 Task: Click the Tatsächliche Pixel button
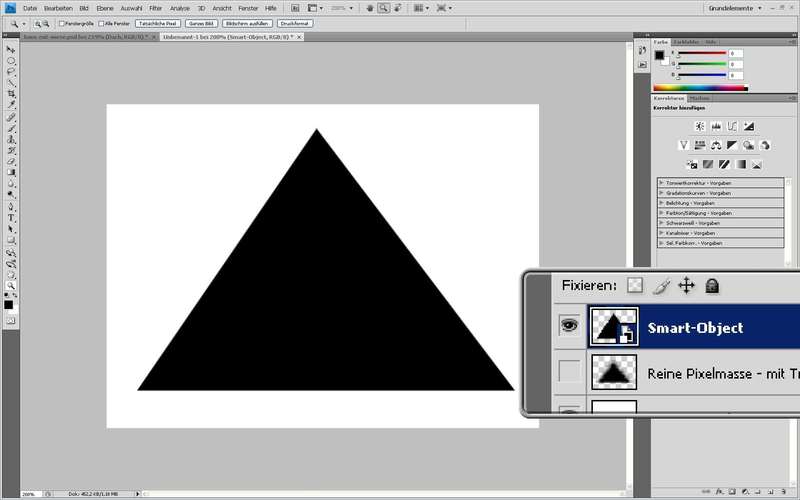156,22
